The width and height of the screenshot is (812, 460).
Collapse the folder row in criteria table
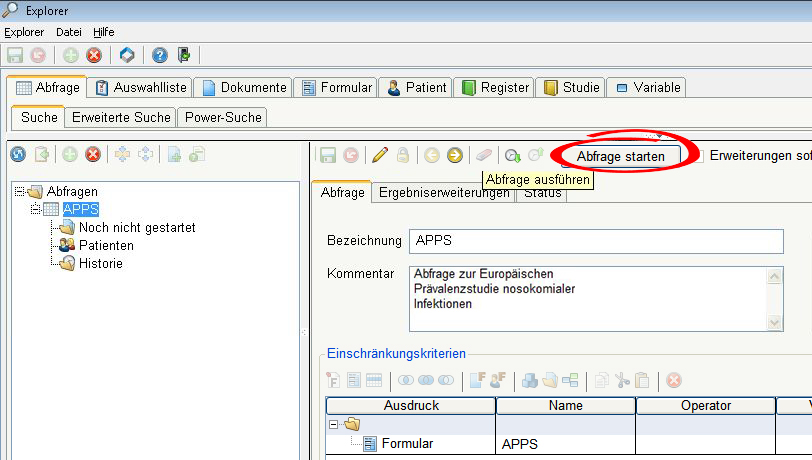click(334, 425)
